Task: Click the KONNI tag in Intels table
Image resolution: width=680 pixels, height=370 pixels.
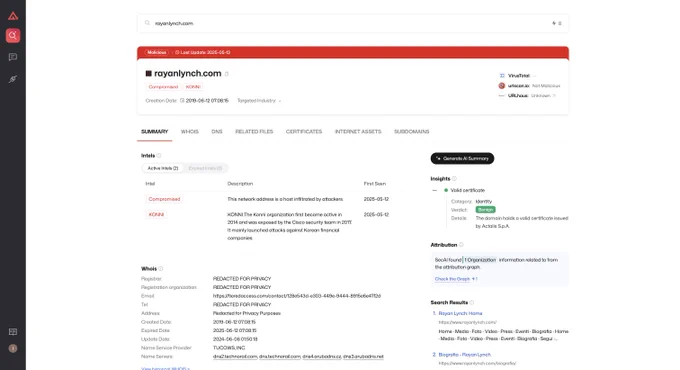Action: pos(156,214)
